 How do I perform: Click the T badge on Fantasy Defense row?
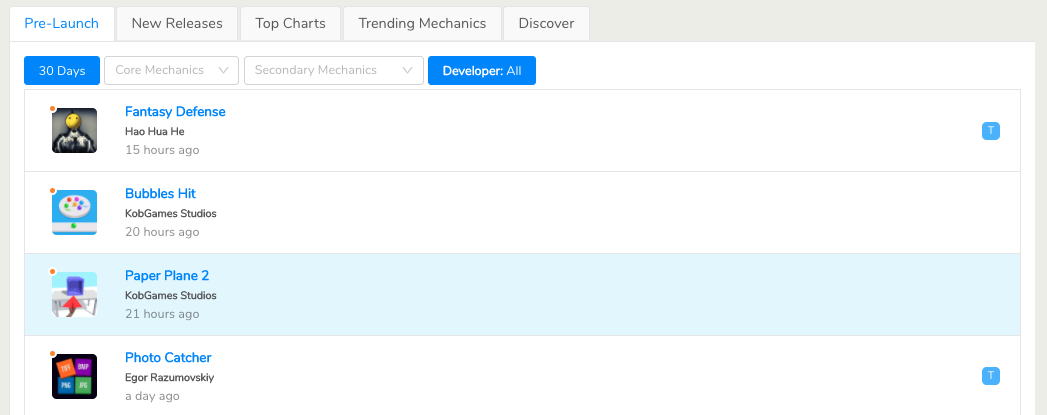pyautogui.click(x=990, y=131)
